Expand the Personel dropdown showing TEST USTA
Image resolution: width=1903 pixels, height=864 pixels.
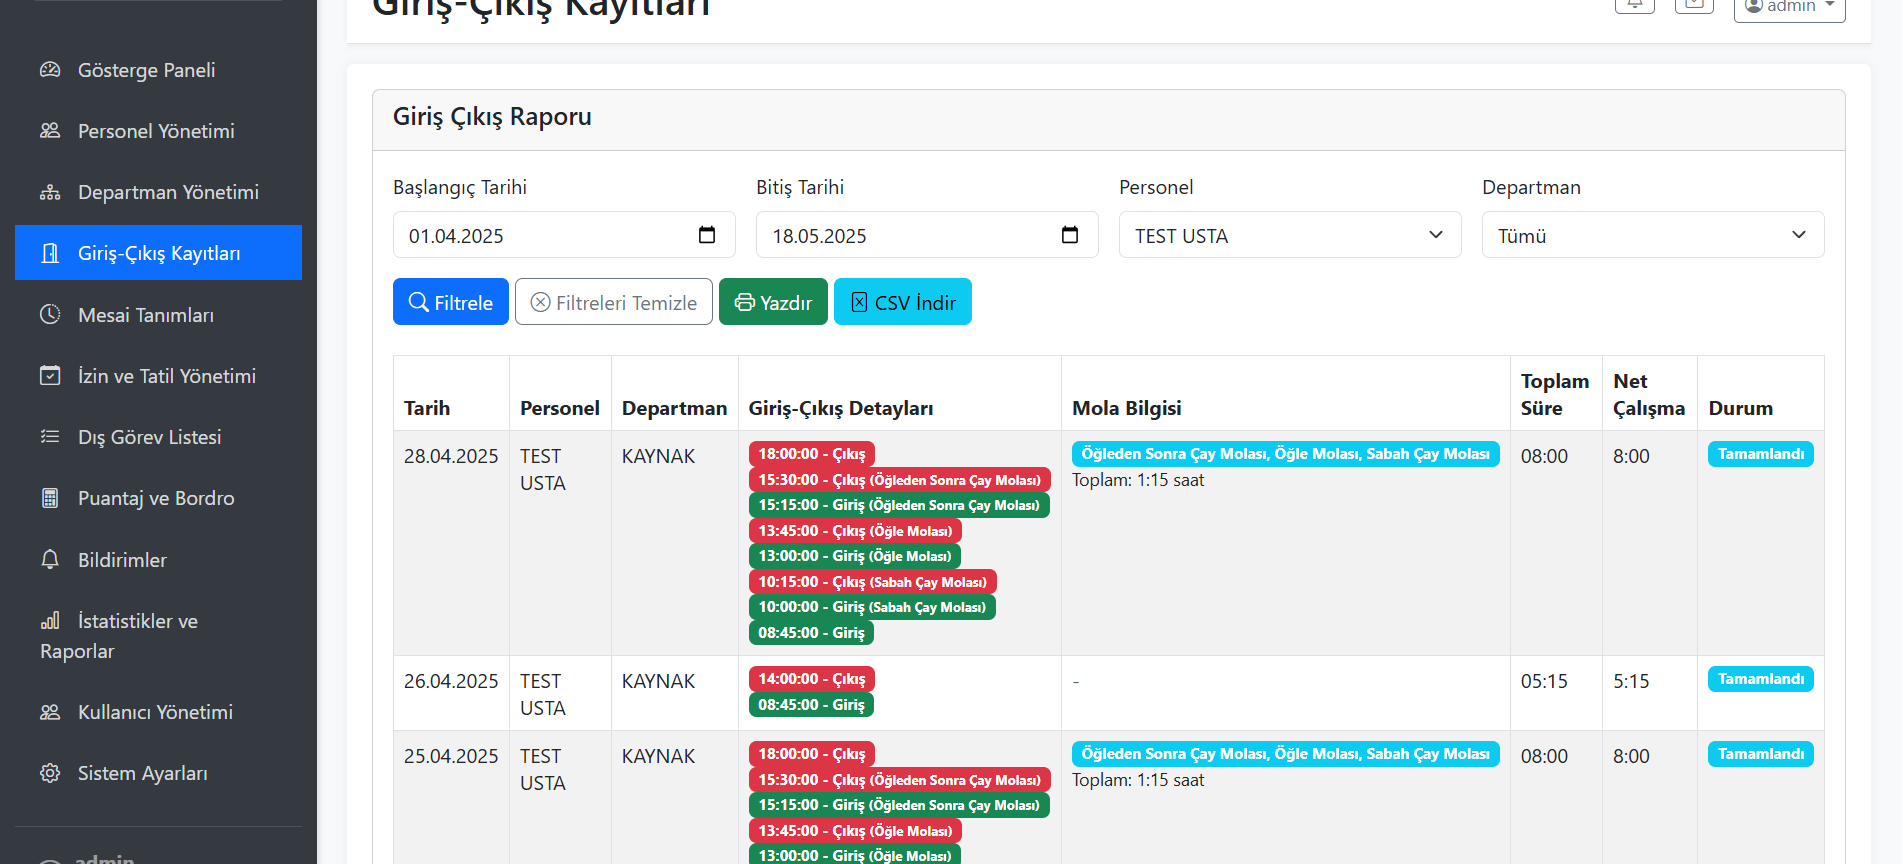1289,235
